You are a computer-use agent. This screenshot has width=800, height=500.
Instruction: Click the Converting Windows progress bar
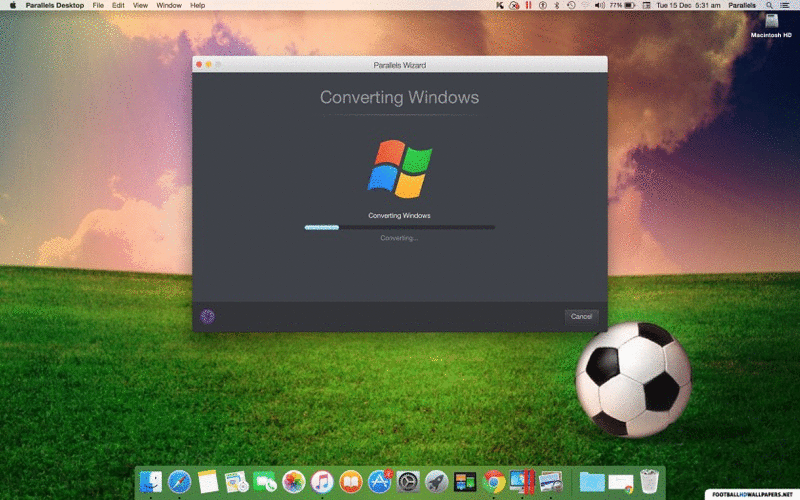(x=399, y=228)
